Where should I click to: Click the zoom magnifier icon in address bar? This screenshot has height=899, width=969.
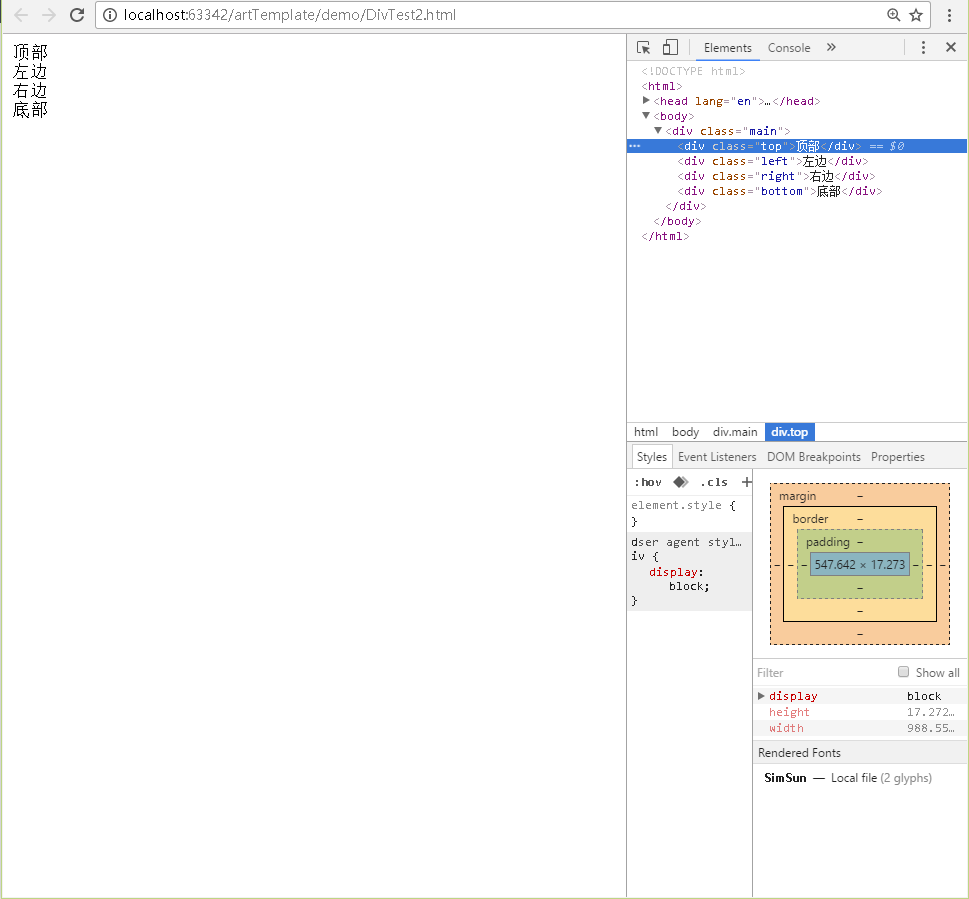894,15
